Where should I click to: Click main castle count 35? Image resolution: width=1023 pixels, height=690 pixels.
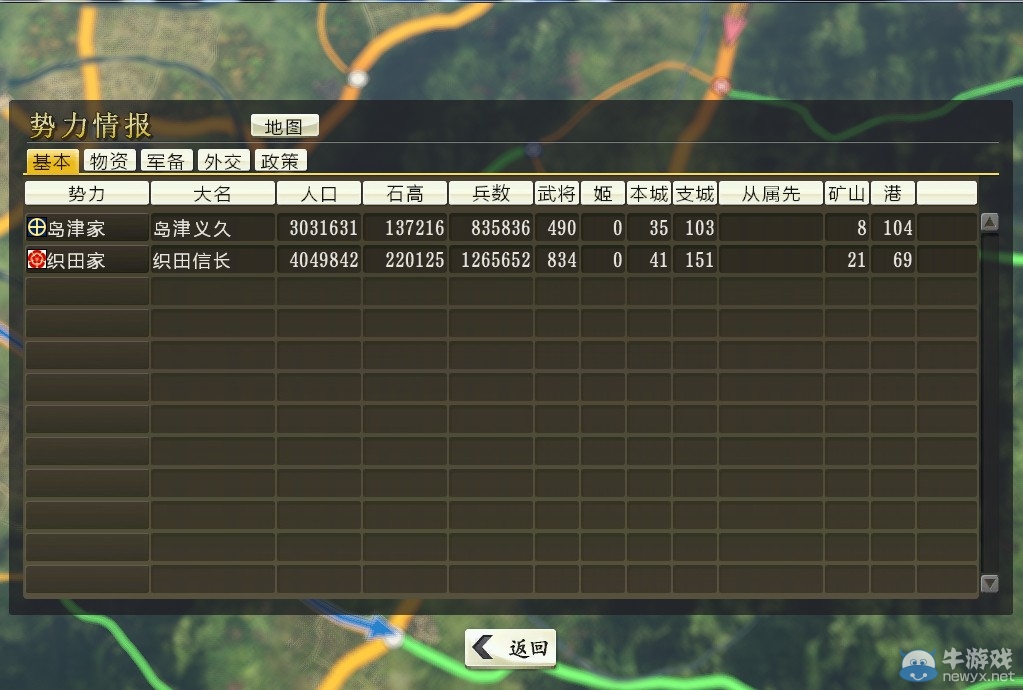point(658,228)
